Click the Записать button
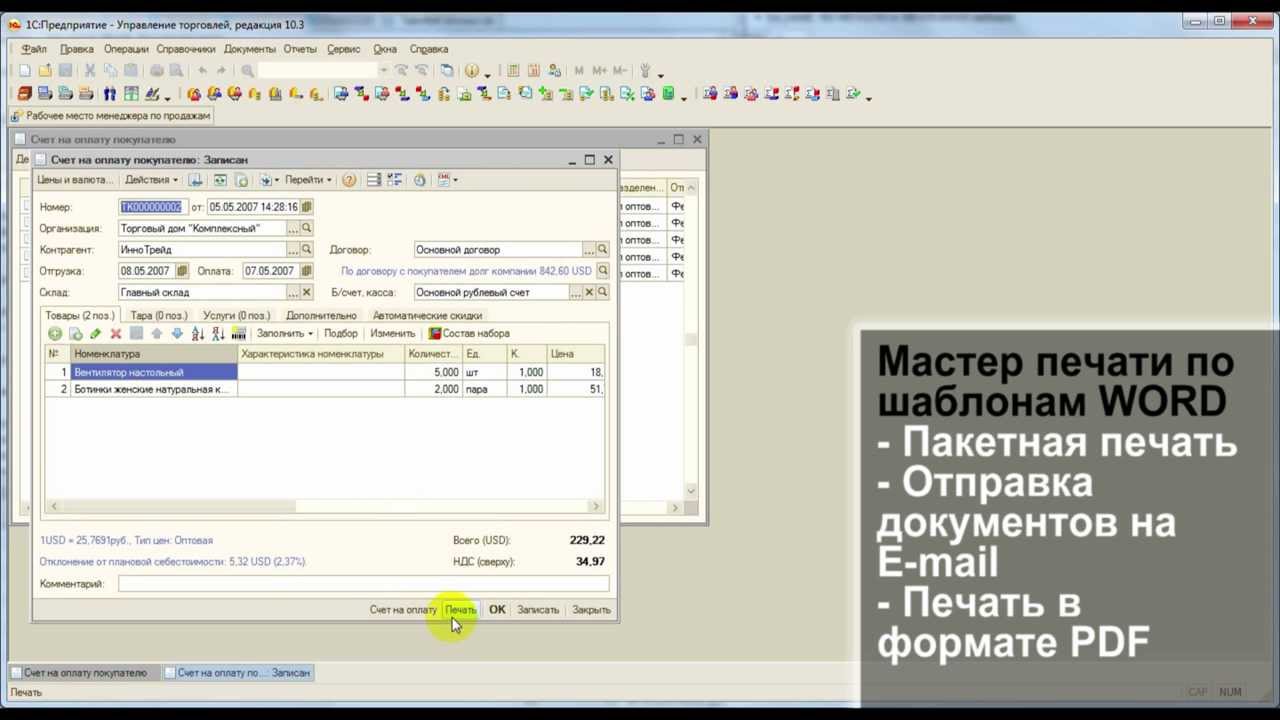Screen dimensions: 1280x720 (x=538, y=610)
